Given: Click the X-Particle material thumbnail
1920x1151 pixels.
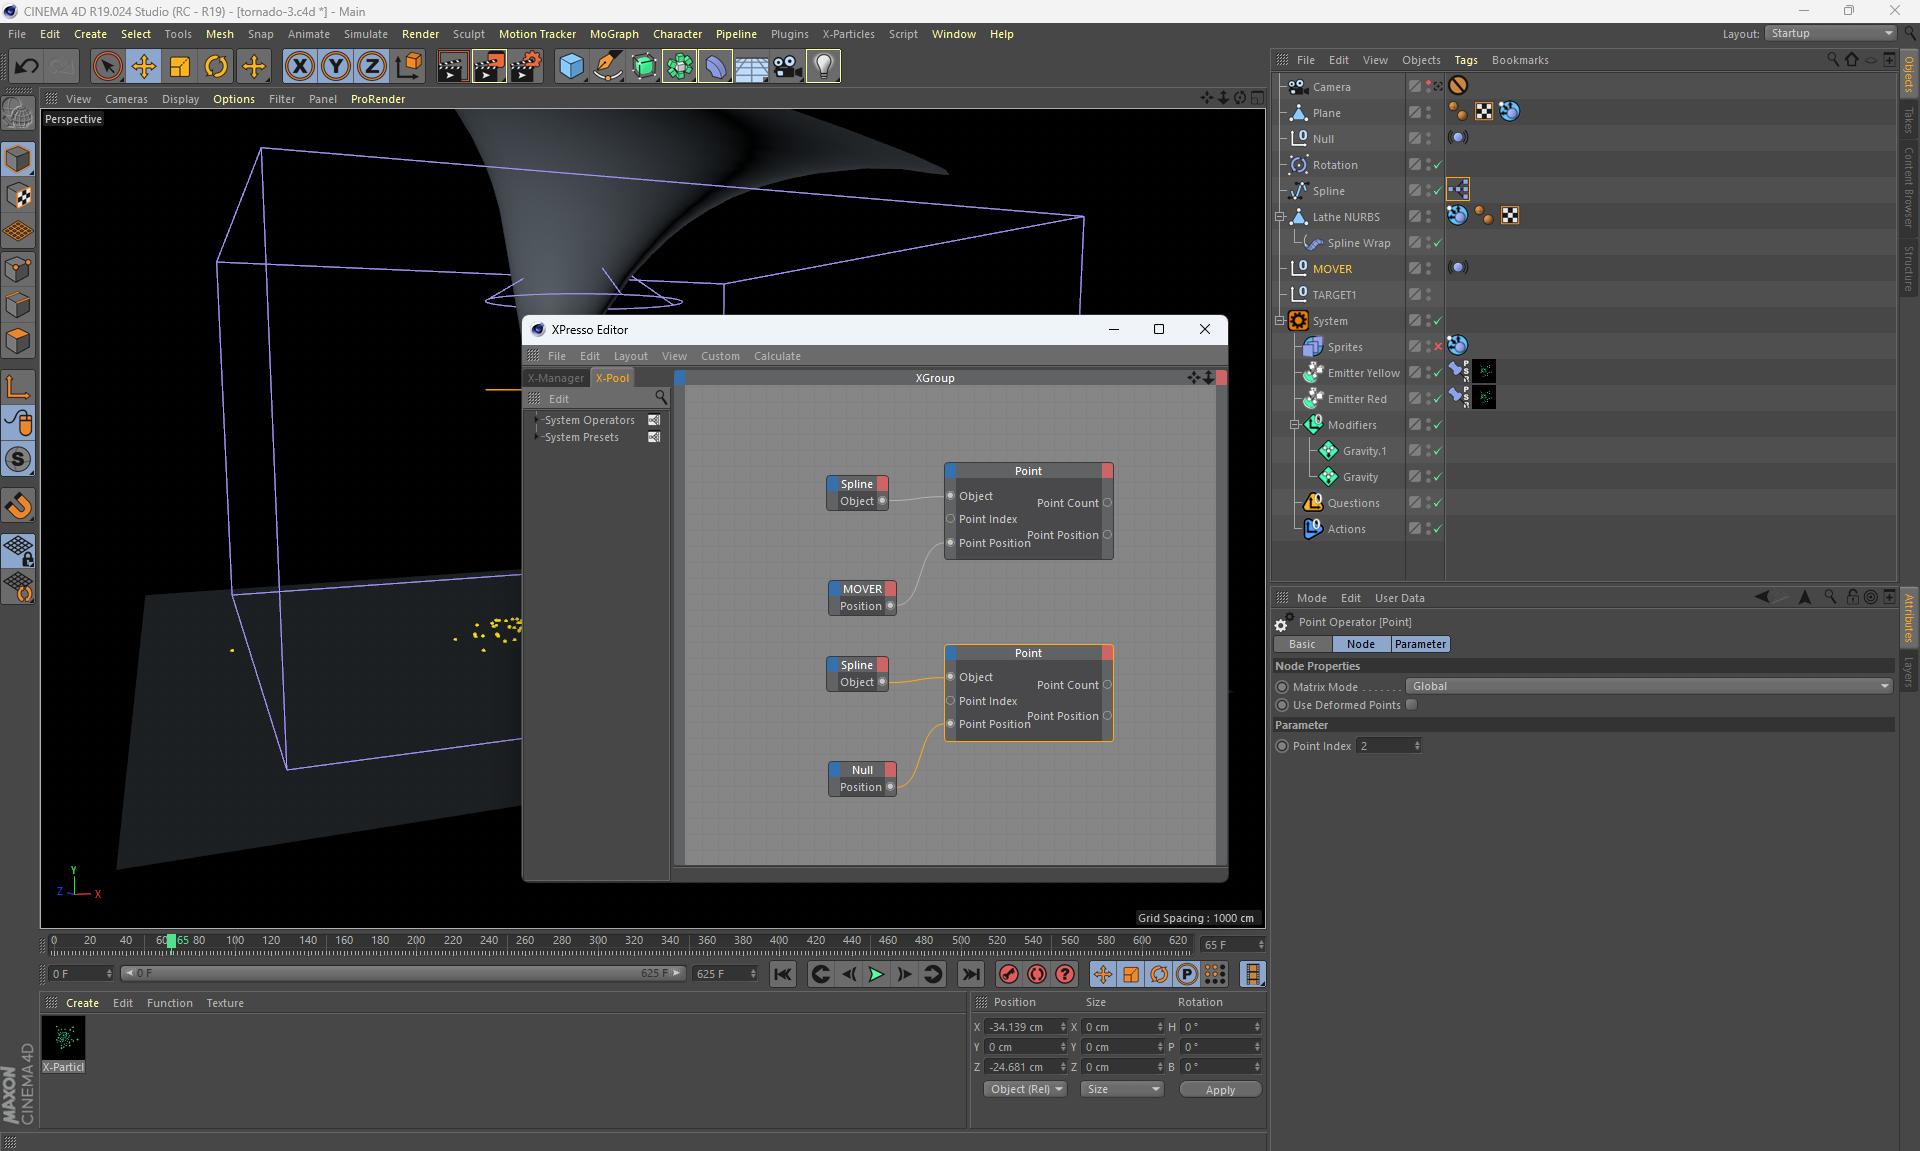Looking at the screenshot, I should [64, 1039].
